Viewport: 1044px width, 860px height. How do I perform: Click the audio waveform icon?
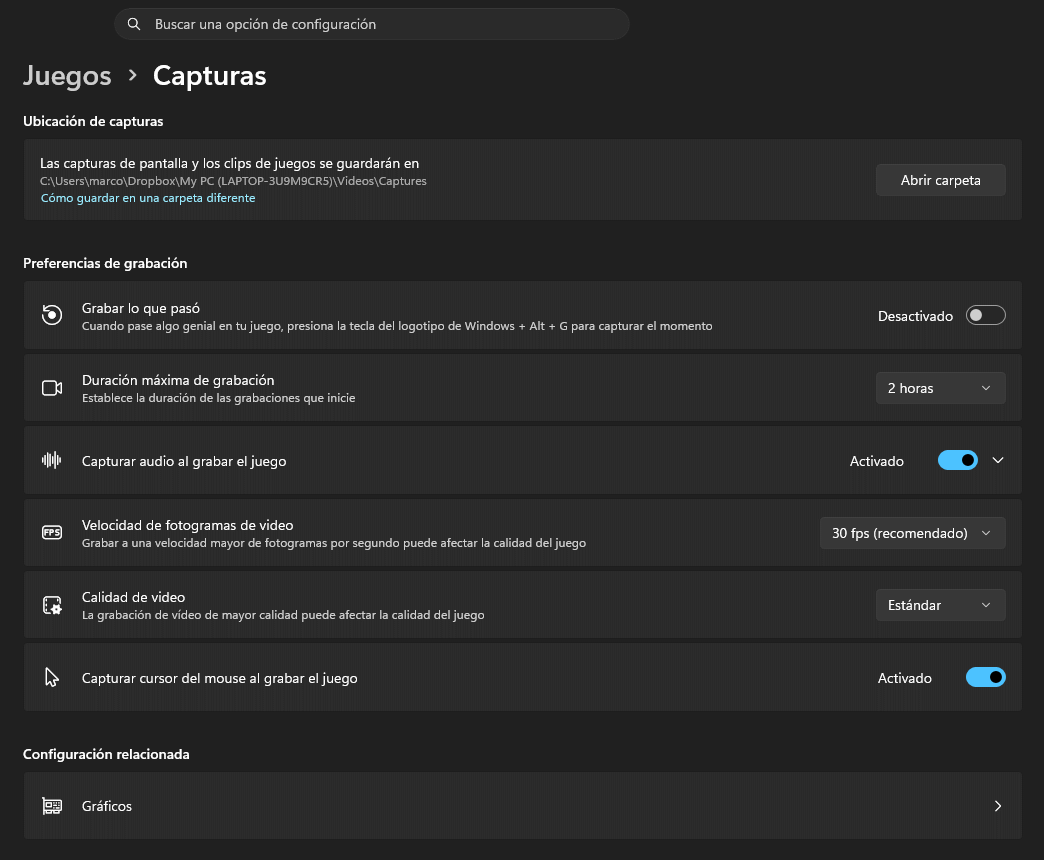pyautogui.click(x=52, y=460)
